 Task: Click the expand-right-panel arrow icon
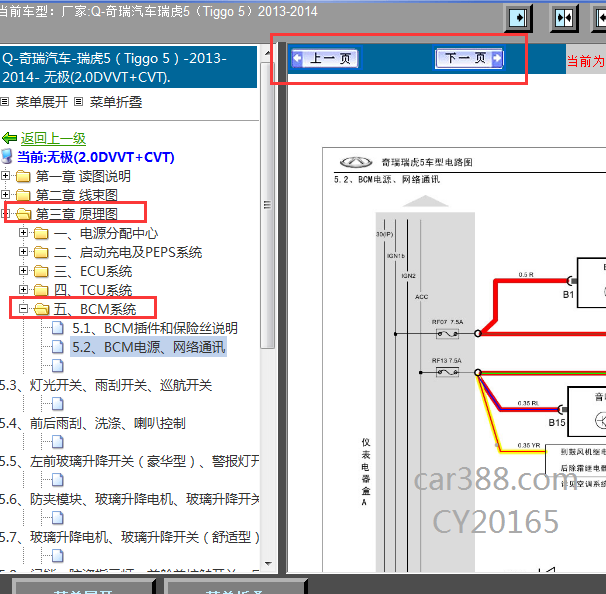click(518, 18)
